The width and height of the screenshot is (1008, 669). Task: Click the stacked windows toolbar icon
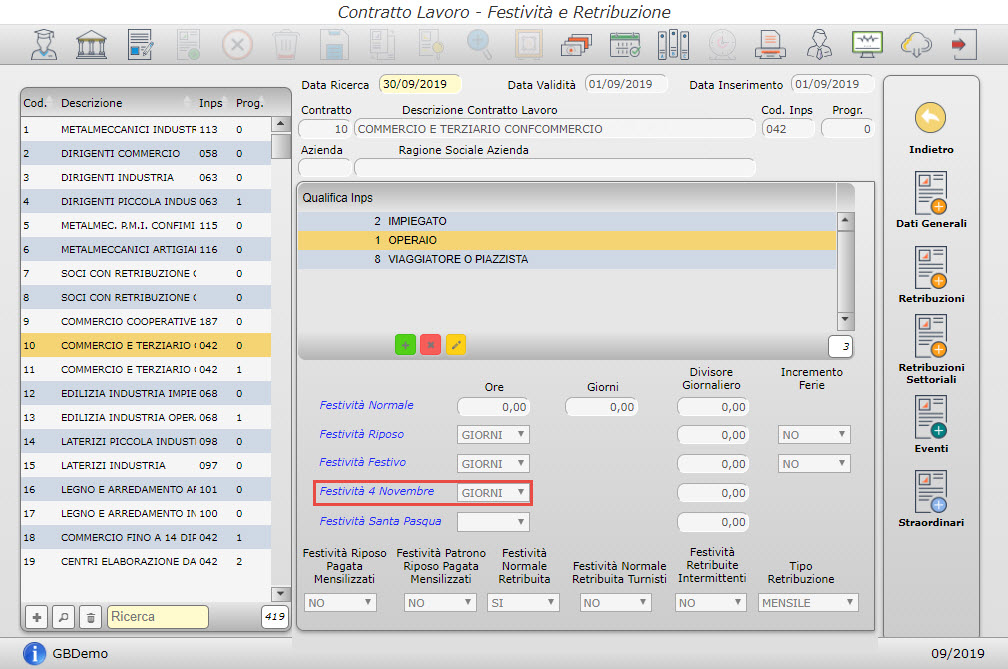[576, 45]
